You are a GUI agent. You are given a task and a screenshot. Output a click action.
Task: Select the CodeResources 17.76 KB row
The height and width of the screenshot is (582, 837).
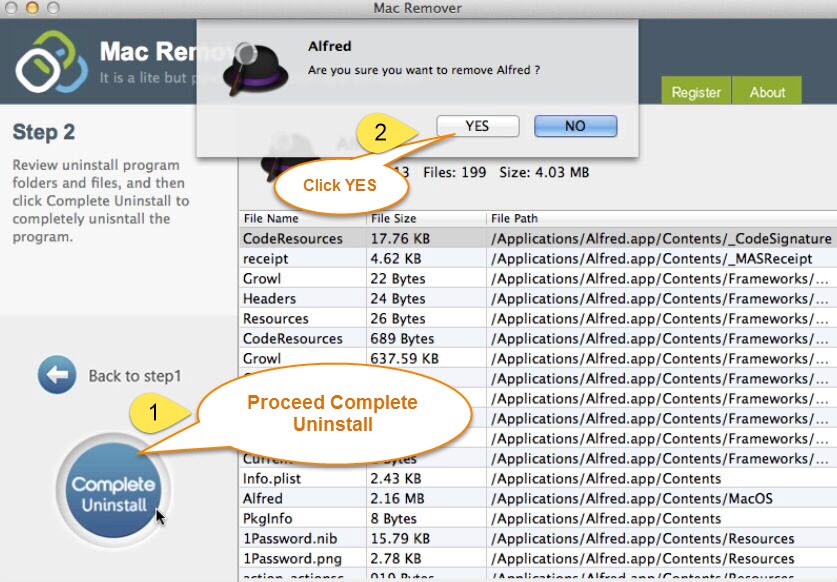pyautogui.click(x=538, y=238)
